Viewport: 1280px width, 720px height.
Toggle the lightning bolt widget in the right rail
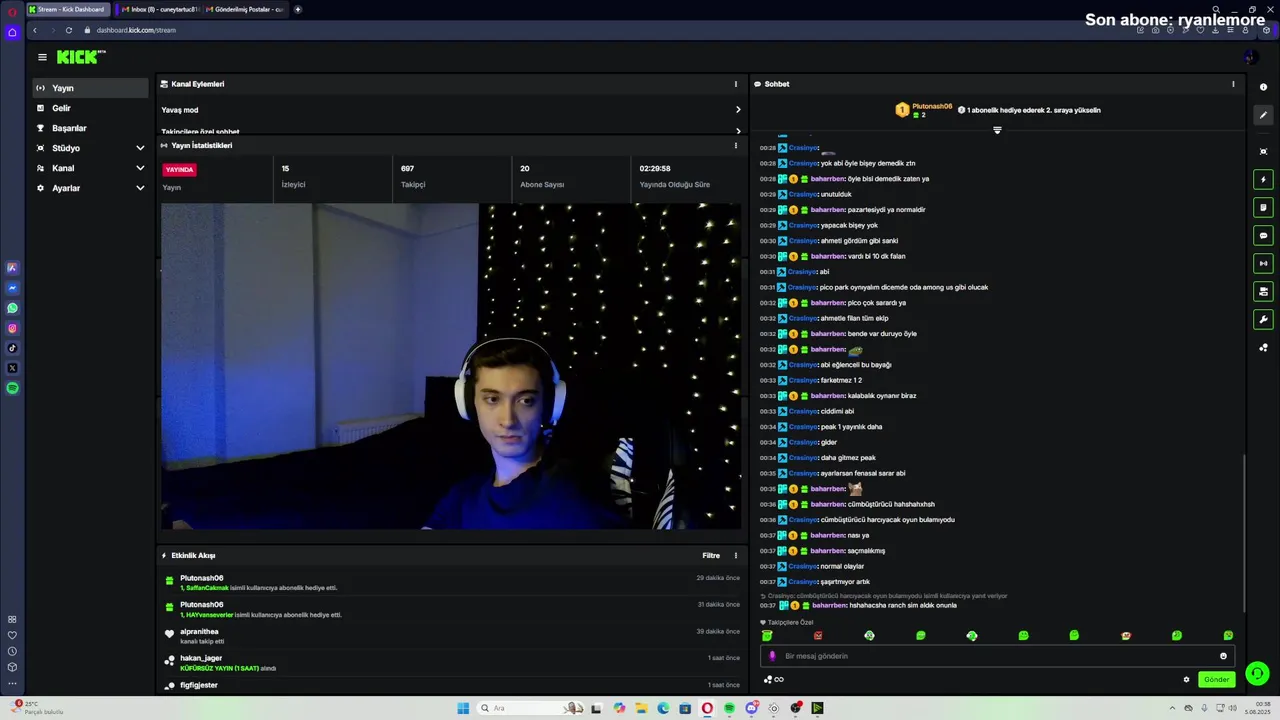point(1263,180)
